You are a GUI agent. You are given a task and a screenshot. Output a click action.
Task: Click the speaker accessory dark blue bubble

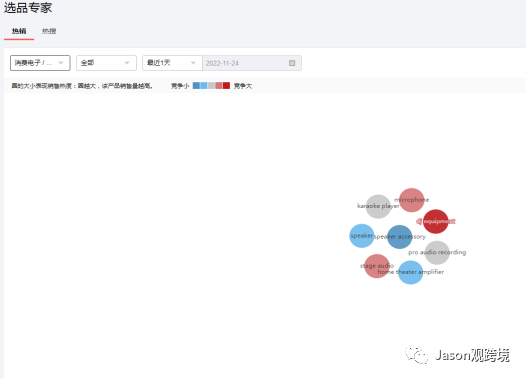[400, 237]
